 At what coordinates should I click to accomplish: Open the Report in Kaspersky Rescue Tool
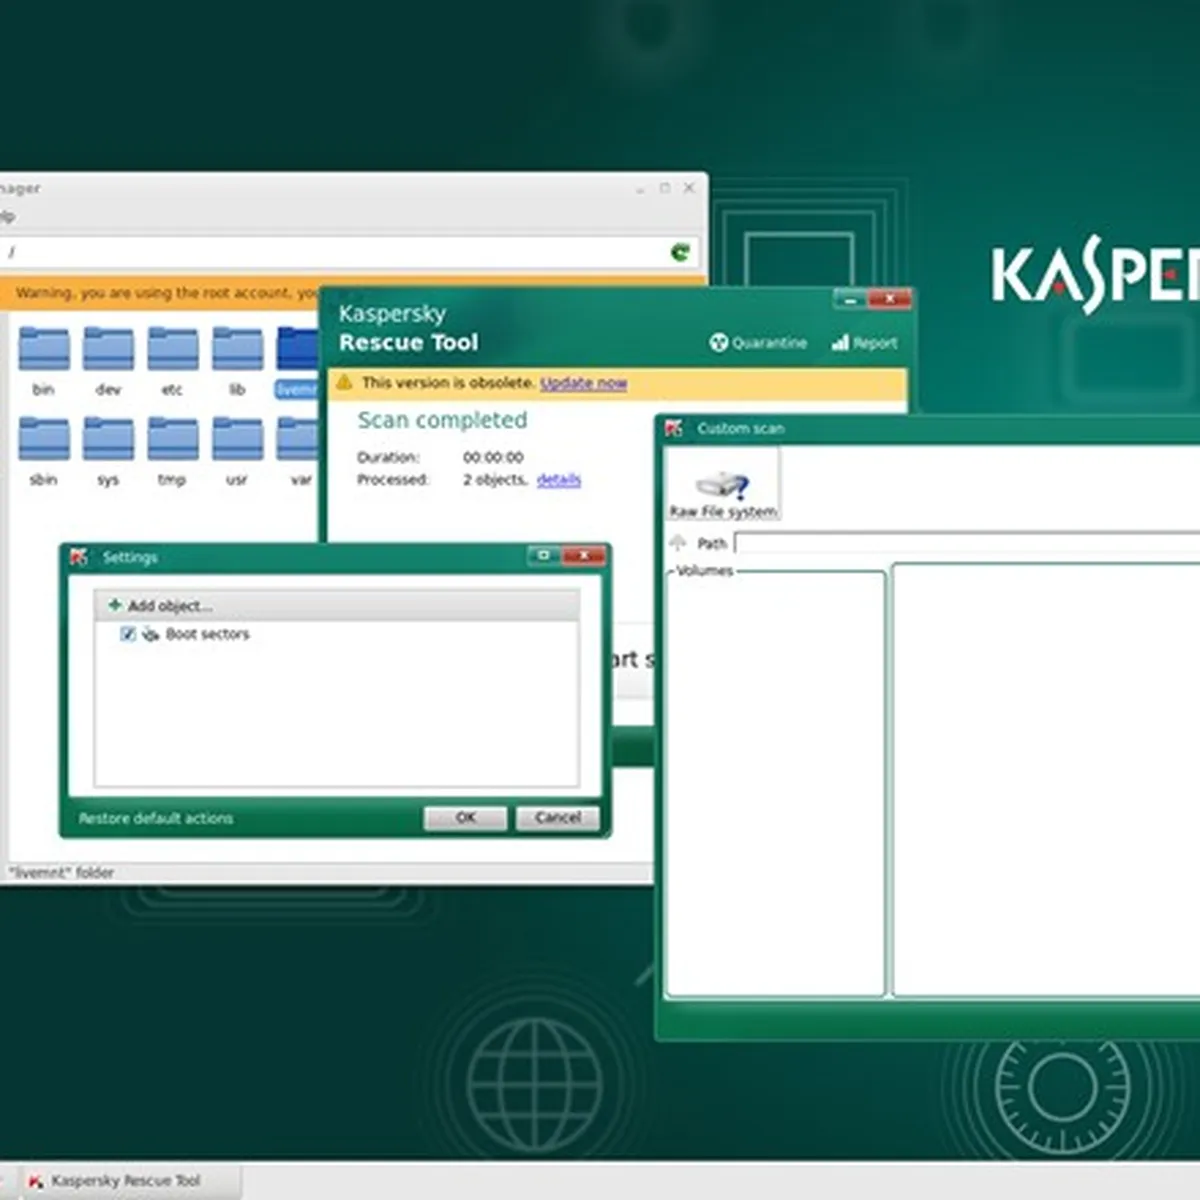click(x=864, y=342)
